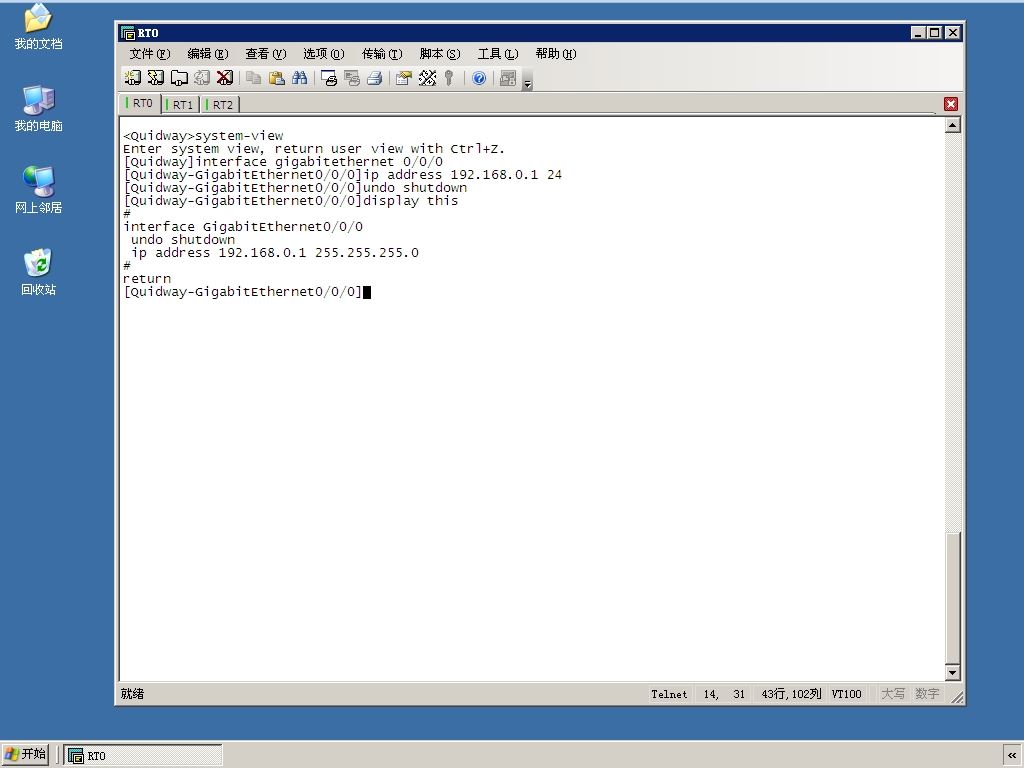This screenshot has height=768, width=1024.
Task: Click the gray key toolbar icon
Action: (449, 78)
